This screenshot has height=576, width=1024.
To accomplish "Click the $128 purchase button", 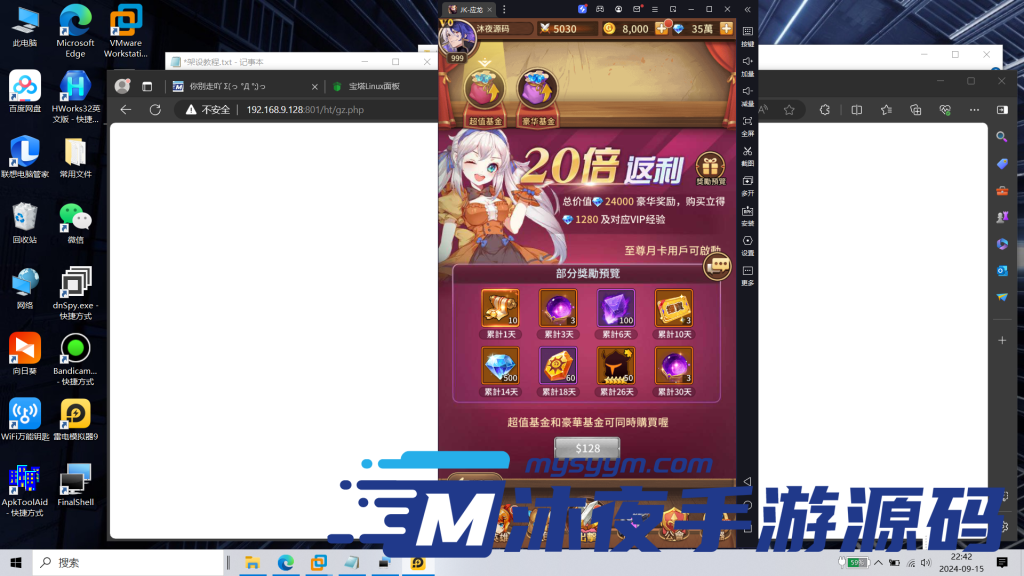I will (586, 449).
